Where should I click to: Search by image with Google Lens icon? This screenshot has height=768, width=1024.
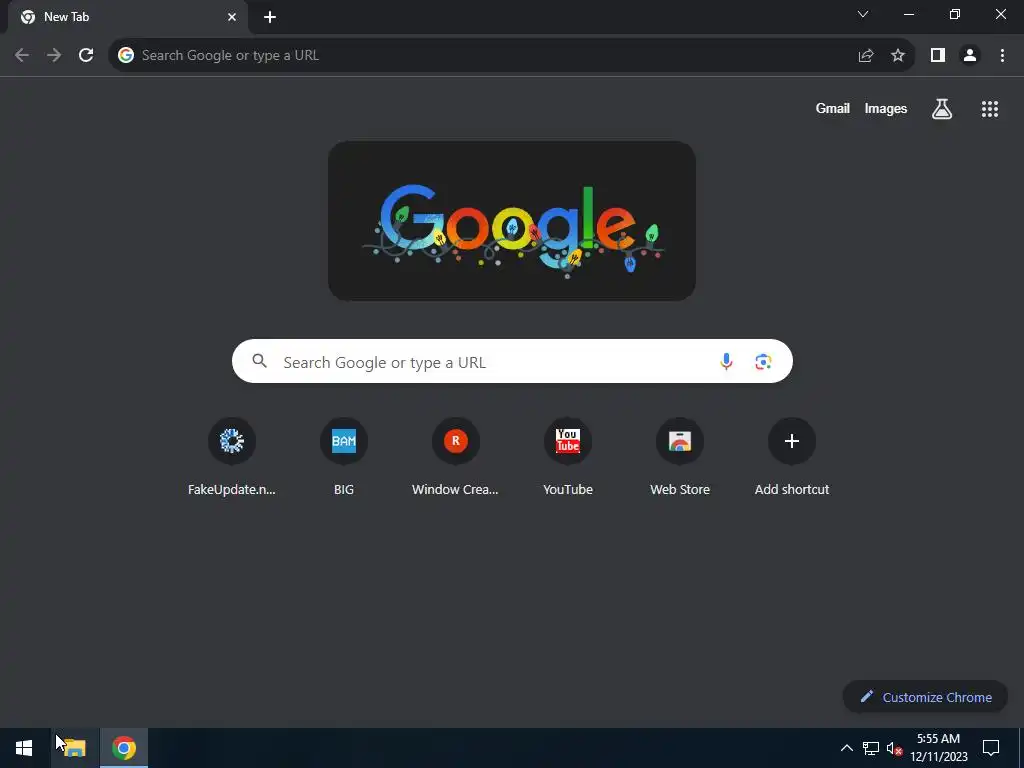[x=763, y=361]
